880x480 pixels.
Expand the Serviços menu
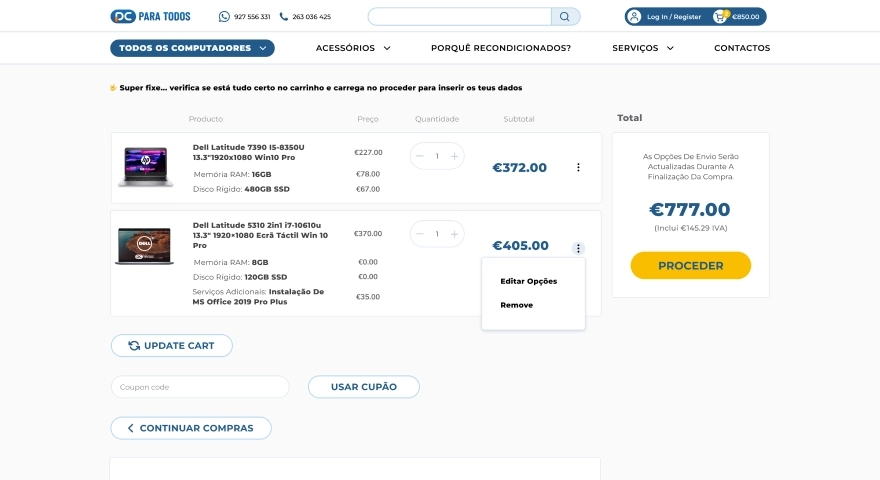[643, 48]
